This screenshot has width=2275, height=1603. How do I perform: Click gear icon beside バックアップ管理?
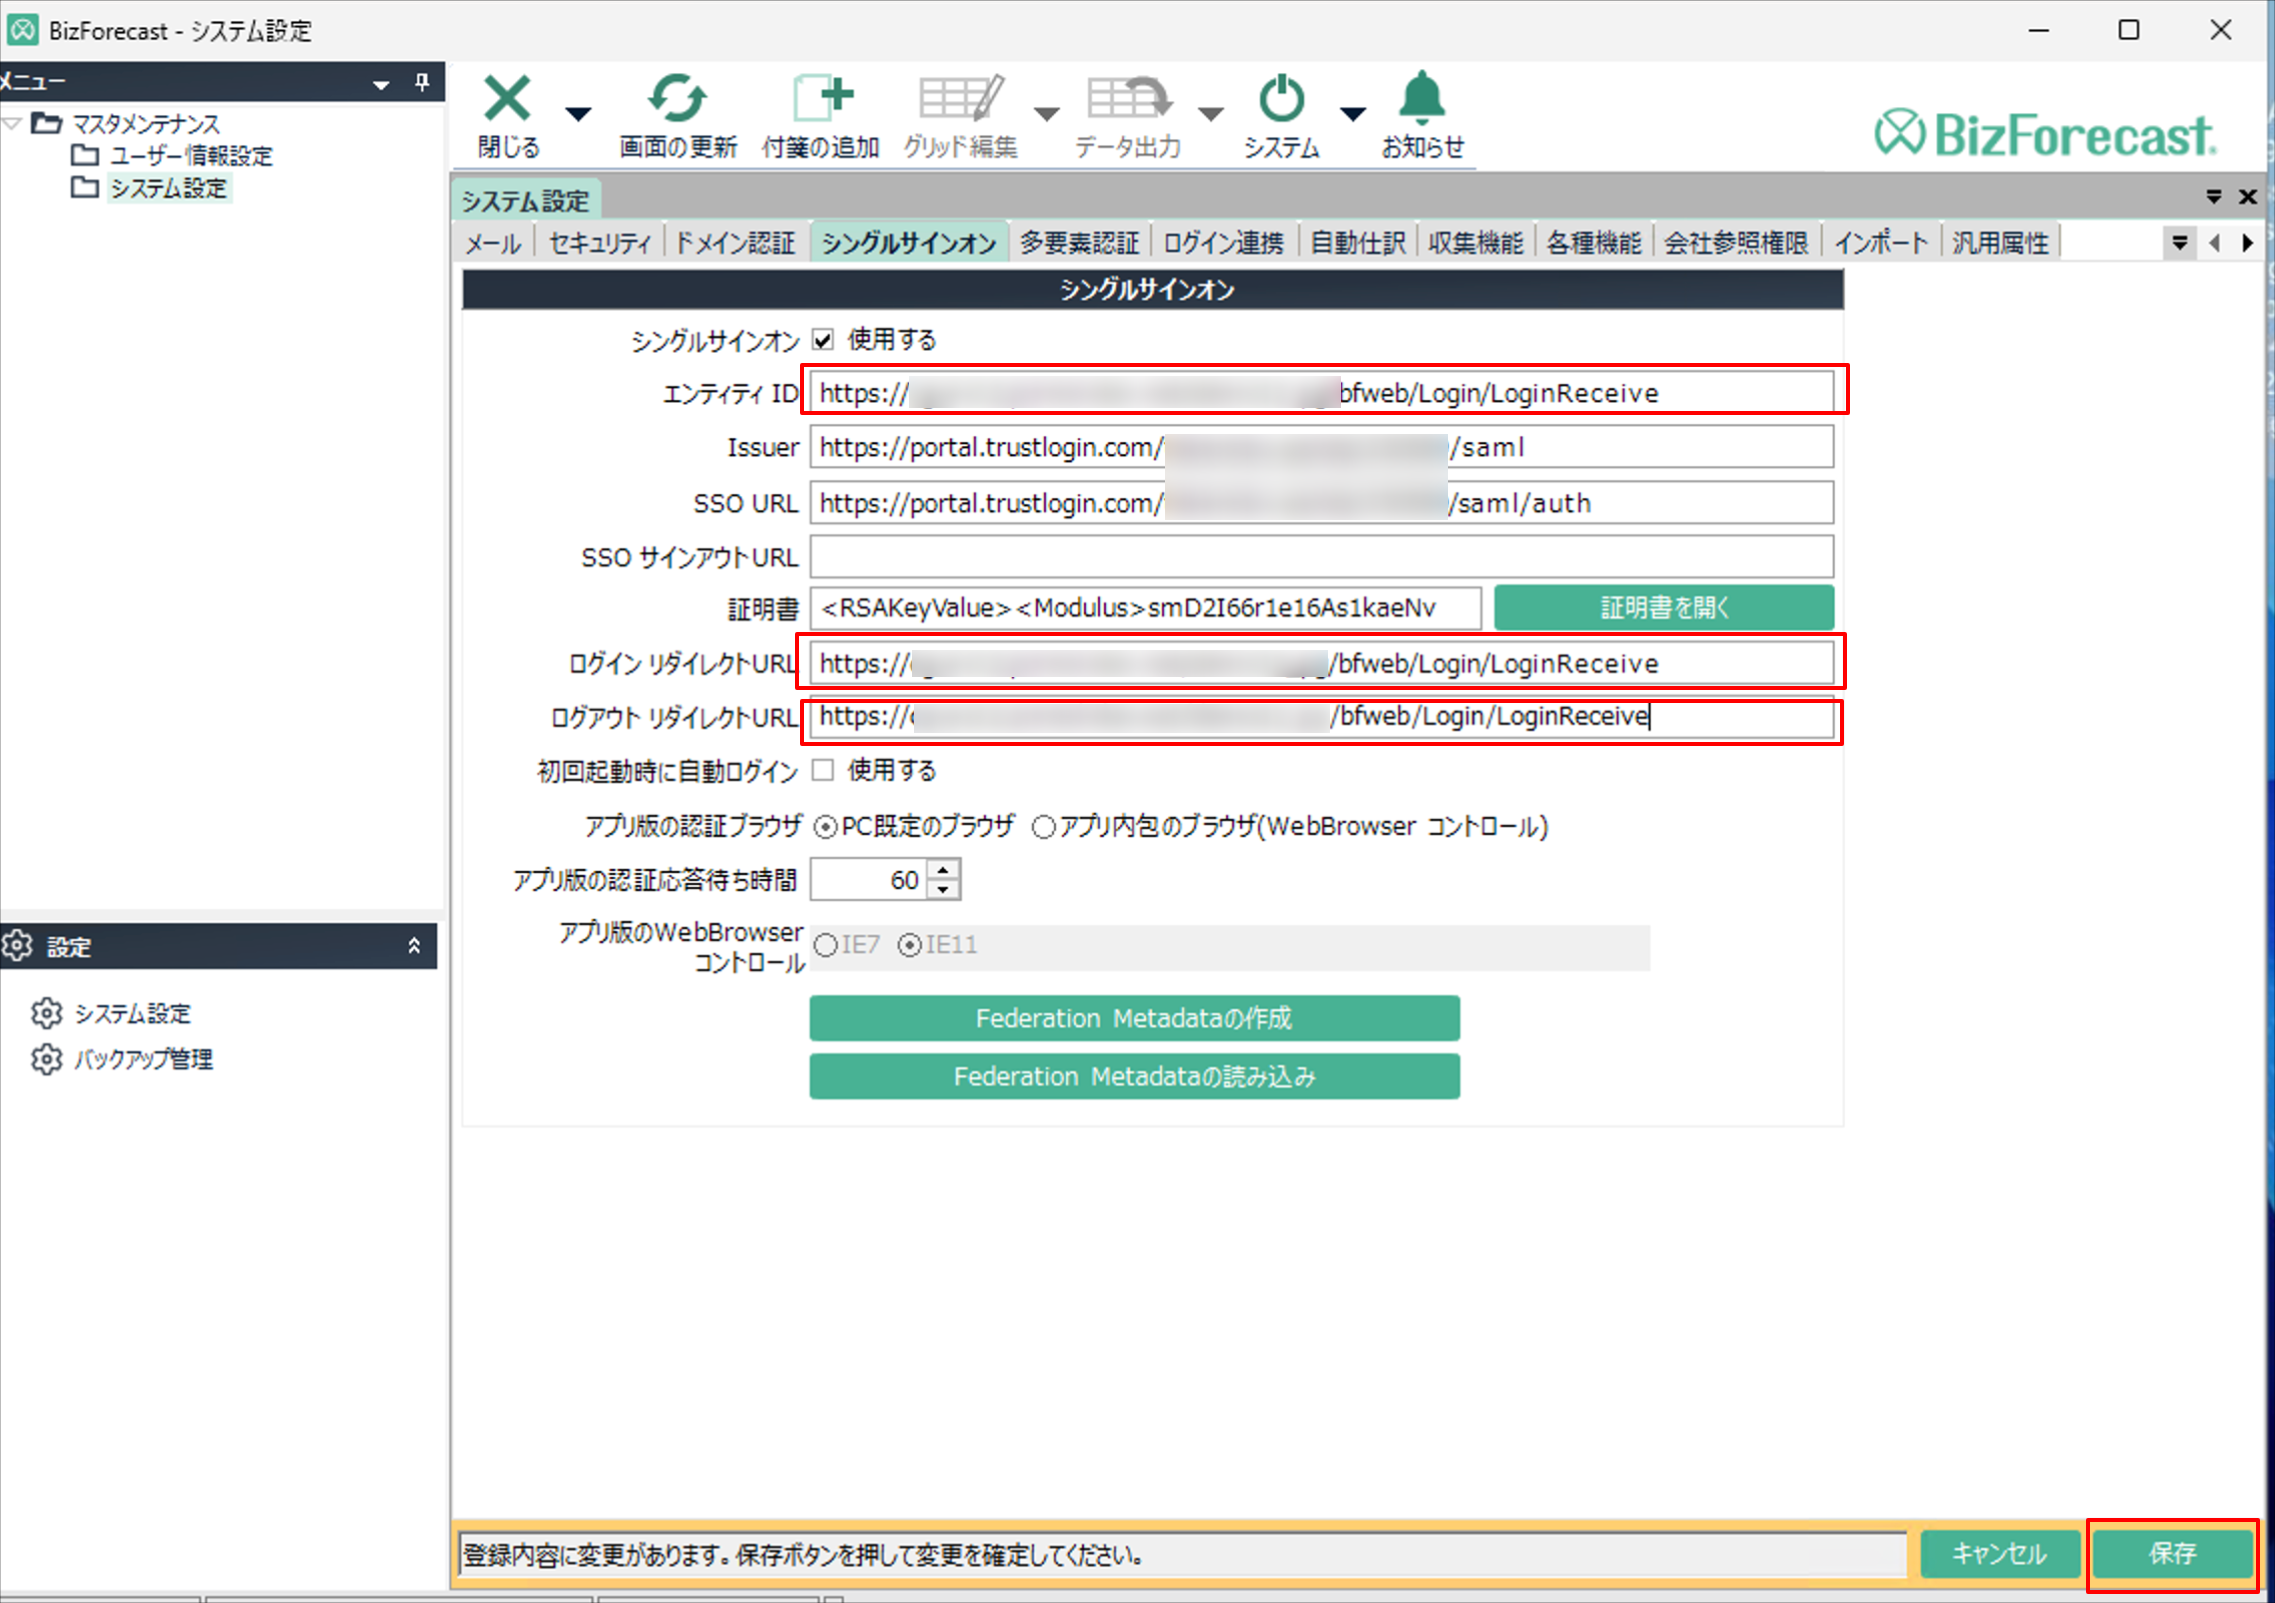point(46,1059)
